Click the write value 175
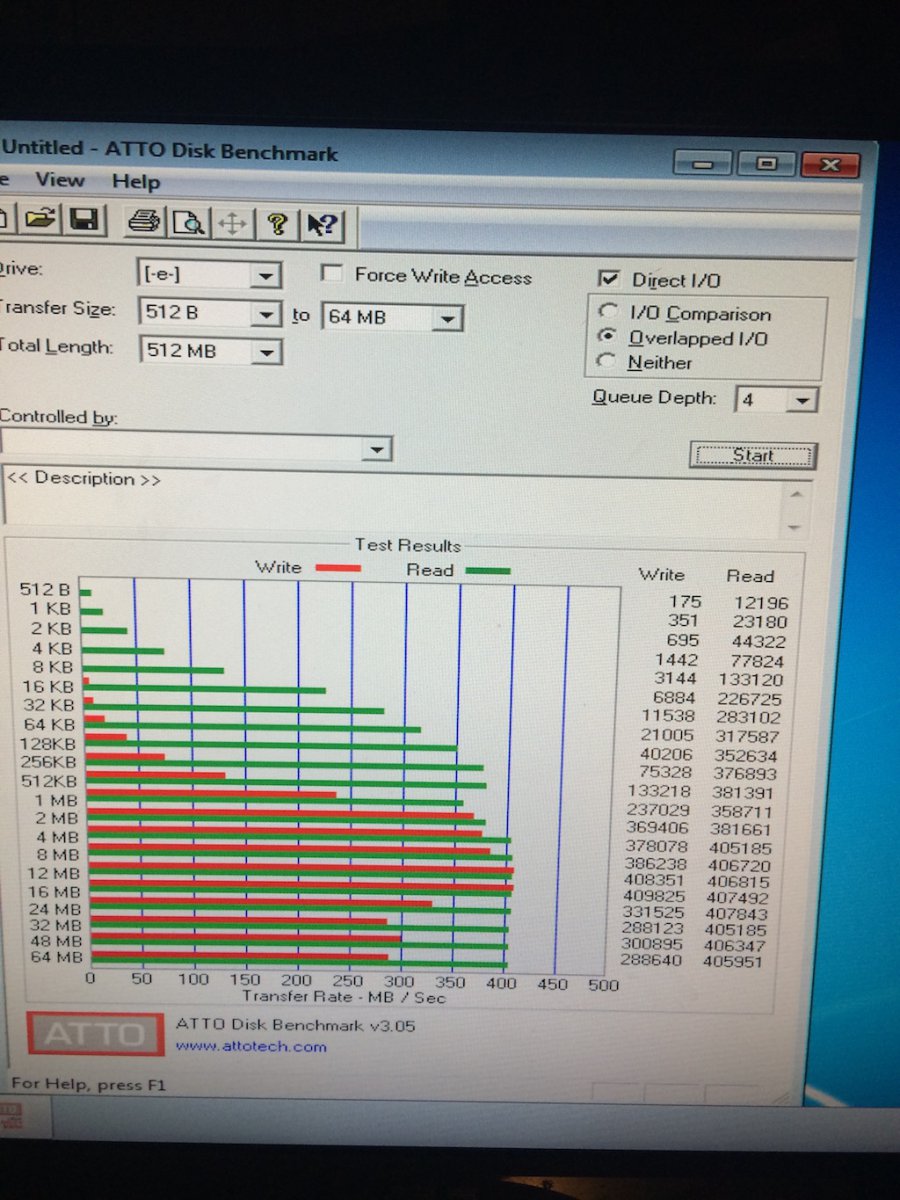 click(685, 601)
